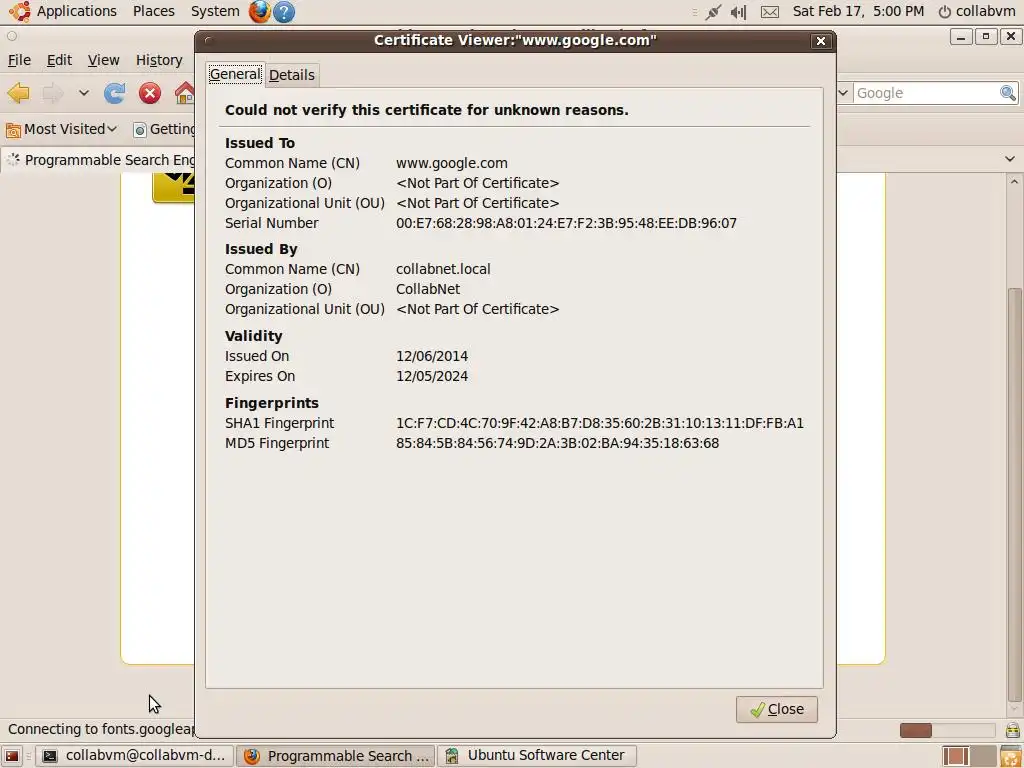Click the Firefox Back arrow button
The width and height of the screenshot is (1024, 768).
point(18,93)
